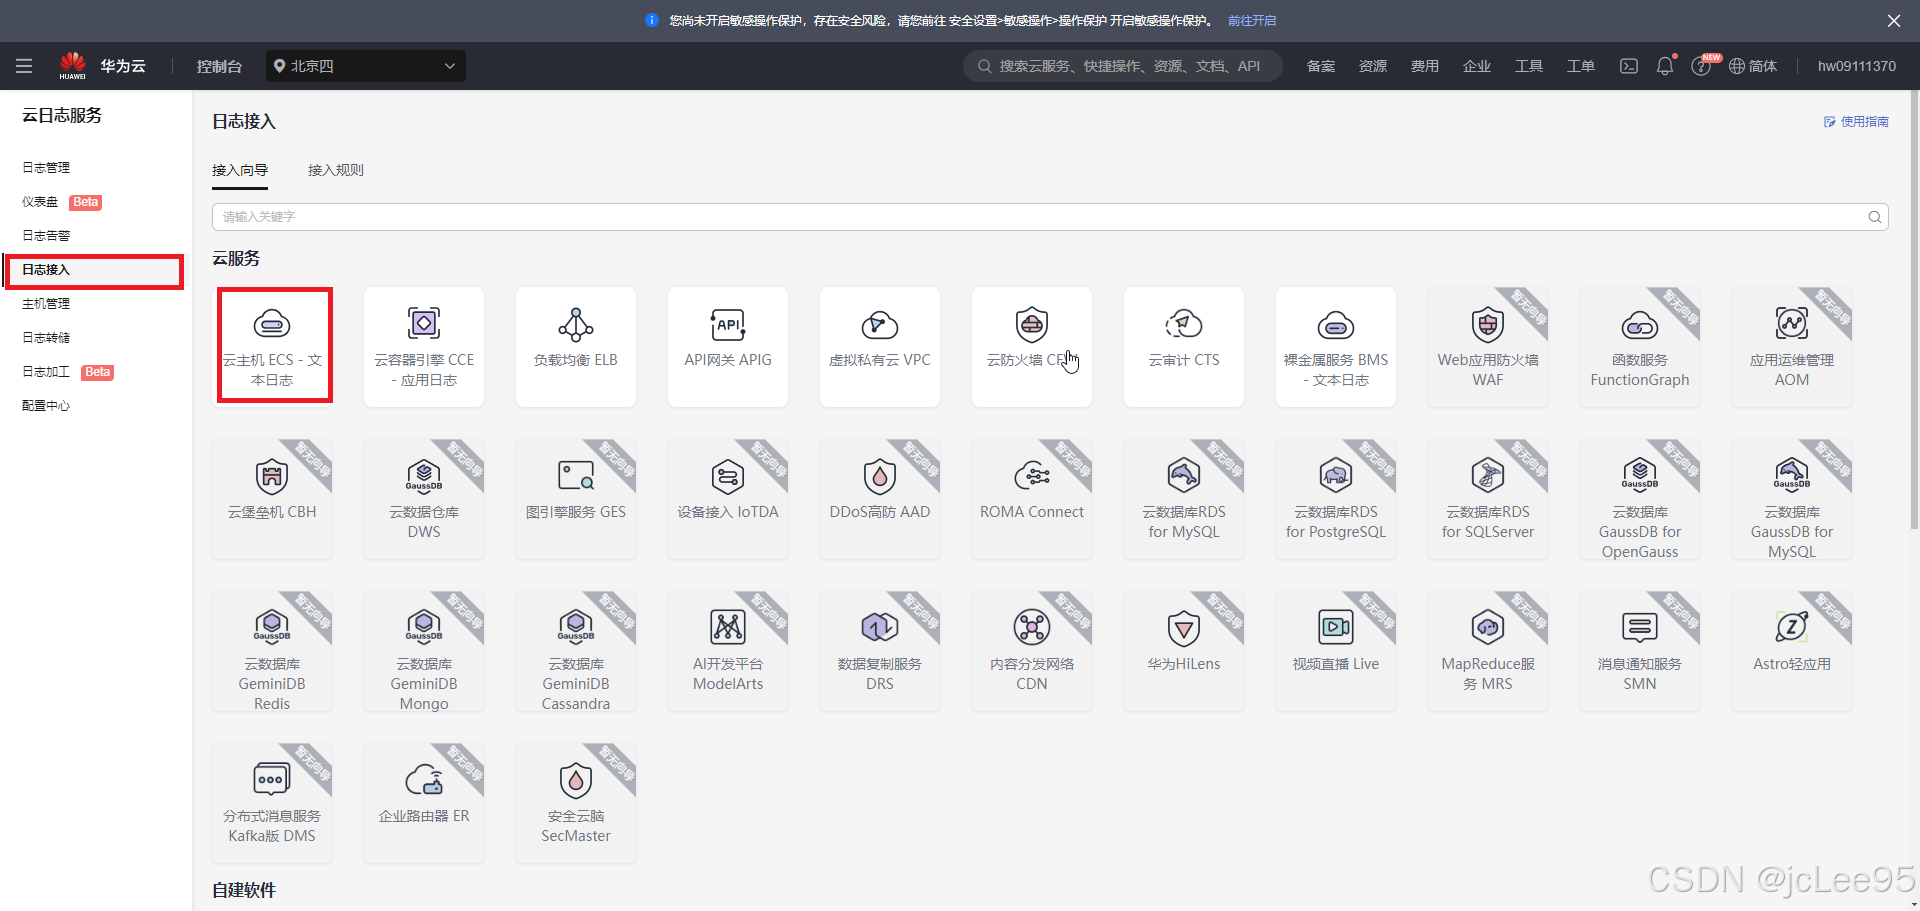The height and width of the screenshot is (911, 1920).
Task: Select the CCE container engine card
Action: point(424,346)
